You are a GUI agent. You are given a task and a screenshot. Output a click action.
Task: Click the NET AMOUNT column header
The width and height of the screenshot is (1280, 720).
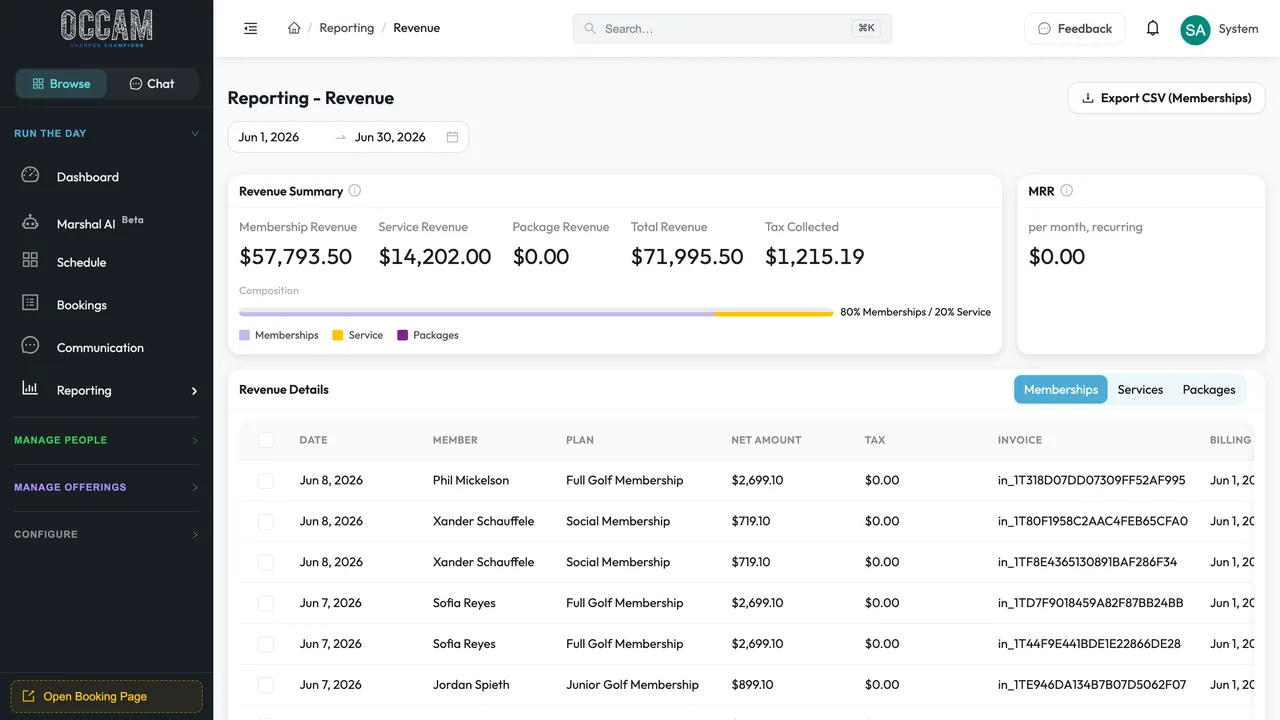tap(766, 440)
